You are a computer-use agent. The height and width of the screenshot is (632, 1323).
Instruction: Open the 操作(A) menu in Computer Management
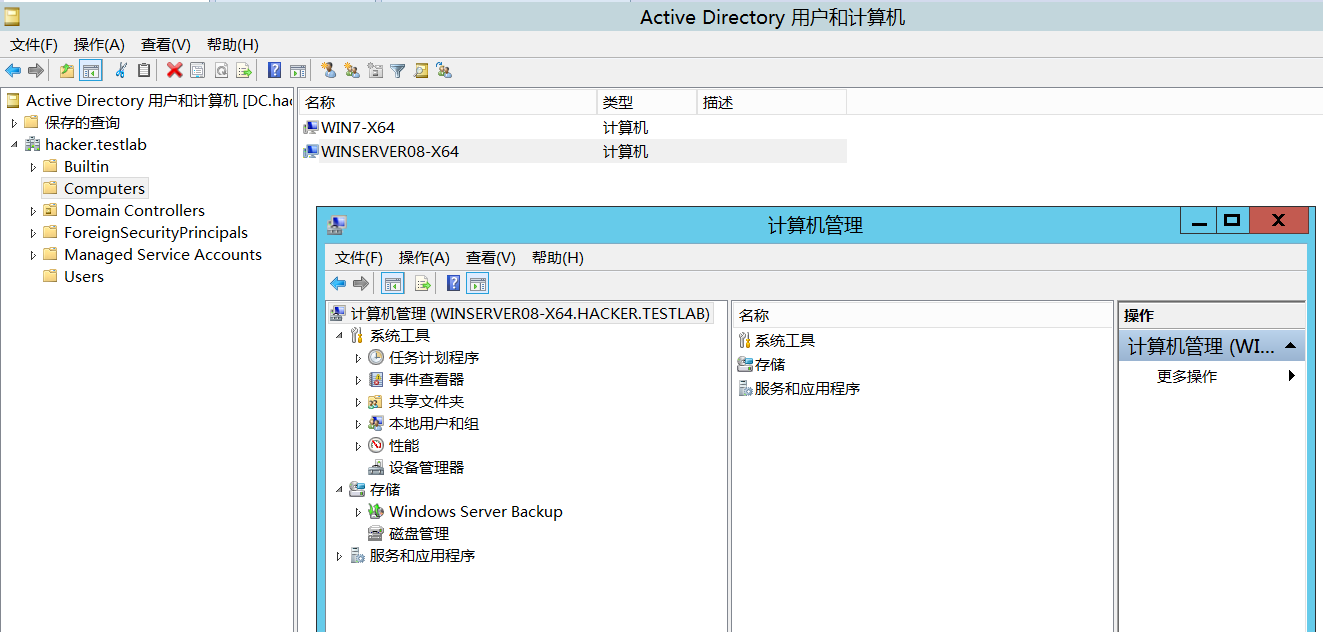[424, 257]
